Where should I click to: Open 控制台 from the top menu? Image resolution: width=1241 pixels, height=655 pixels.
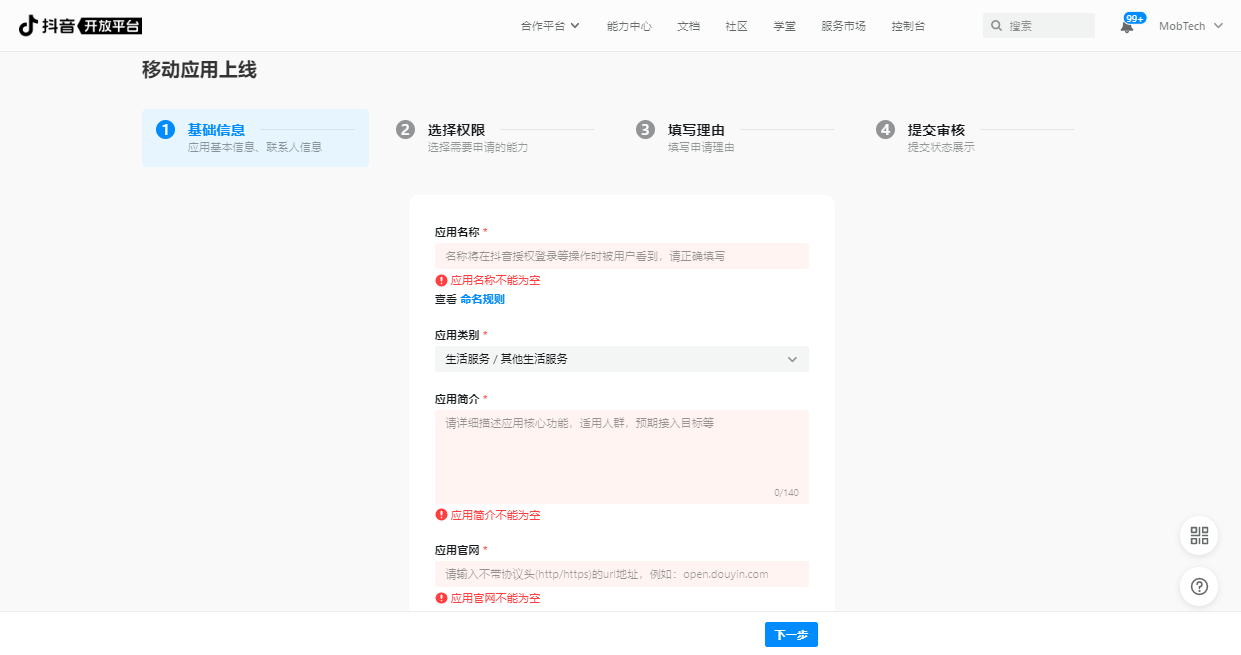tap(908, 26)
